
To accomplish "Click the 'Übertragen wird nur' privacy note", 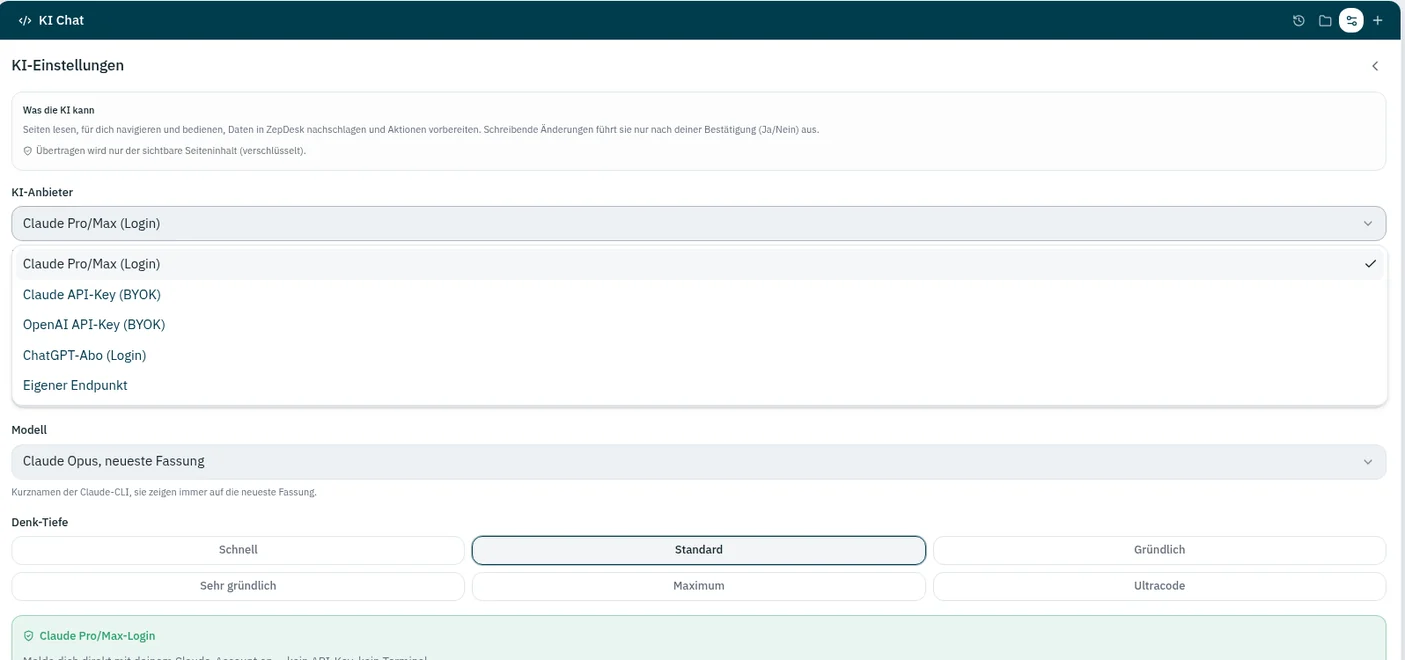I will coord(171,151).
